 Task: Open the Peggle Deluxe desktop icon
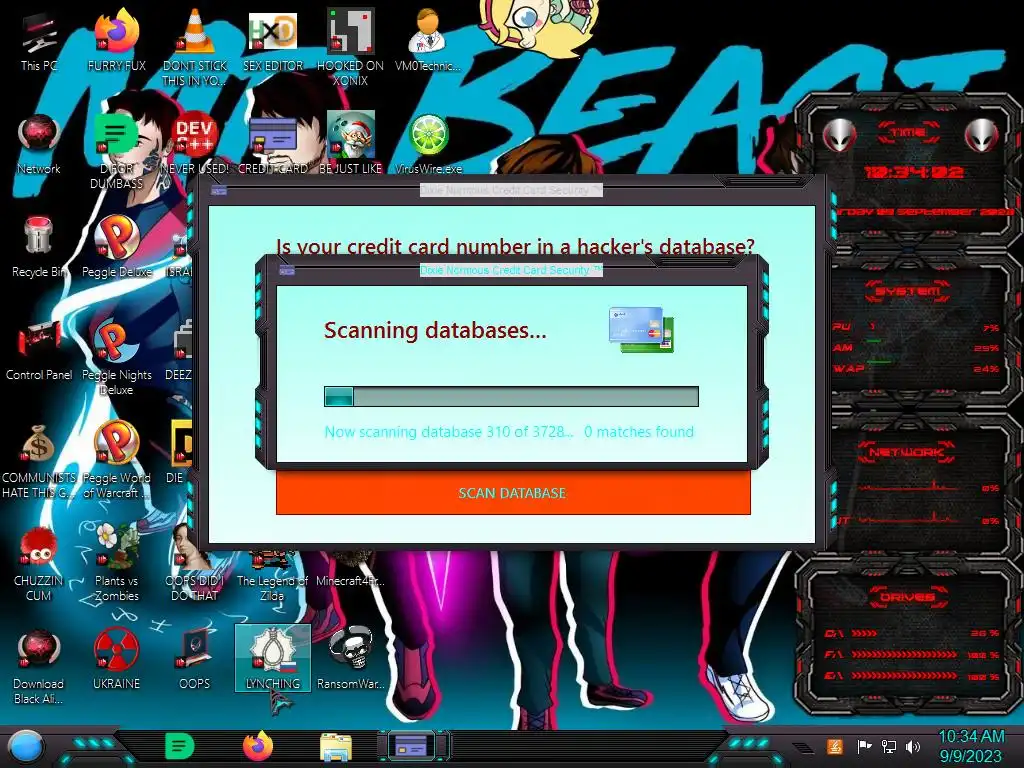click(117, 246)
